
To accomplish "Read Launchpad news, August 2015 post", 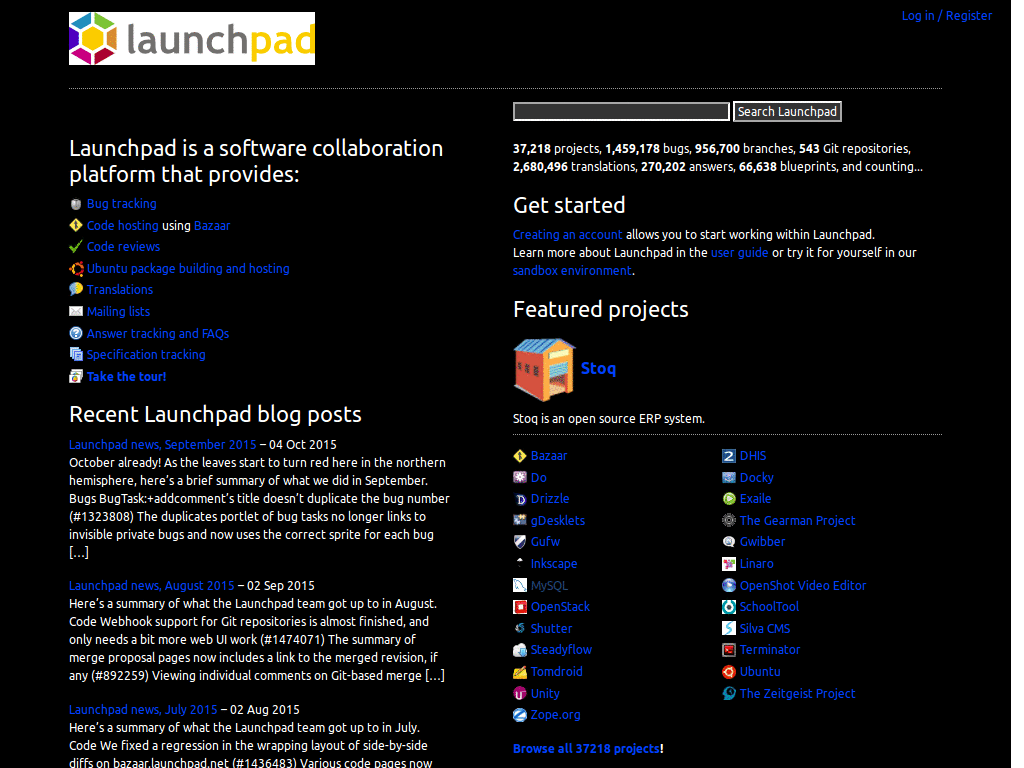I will (152, 586).
